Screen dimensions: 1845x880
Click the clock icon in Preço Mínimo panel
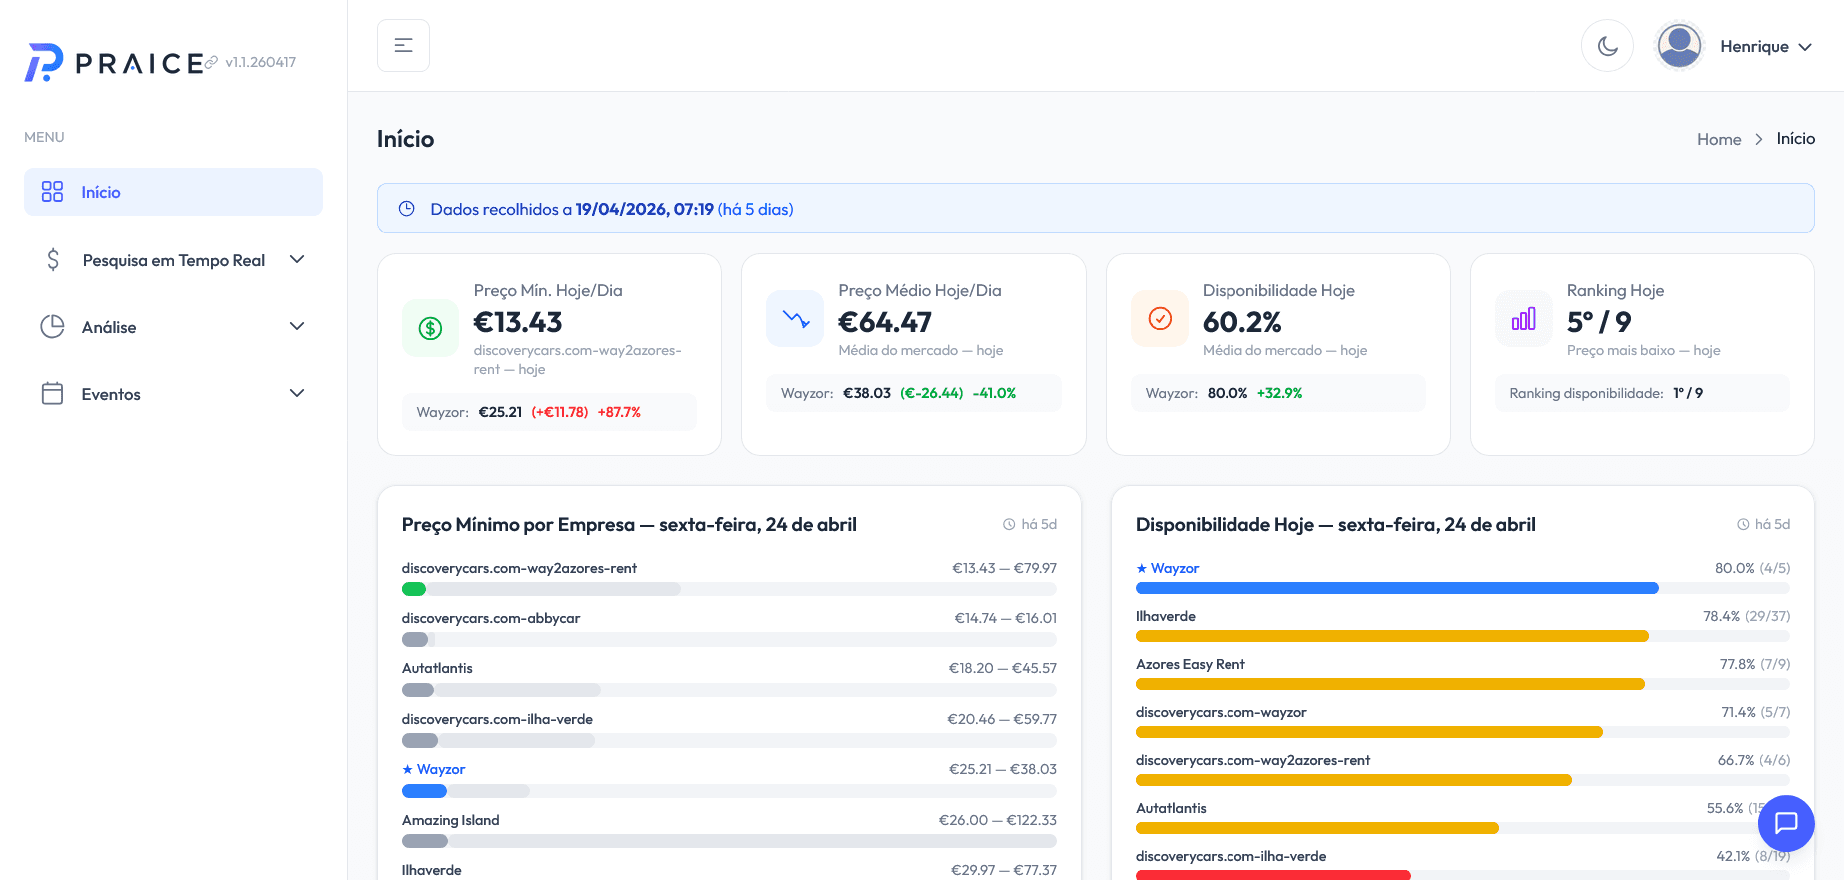click(x=1009, y=525)
